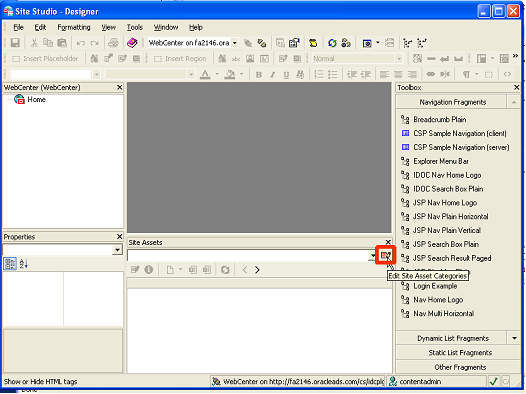
Task: Click the purple book help icon
Action: point(132,43)
